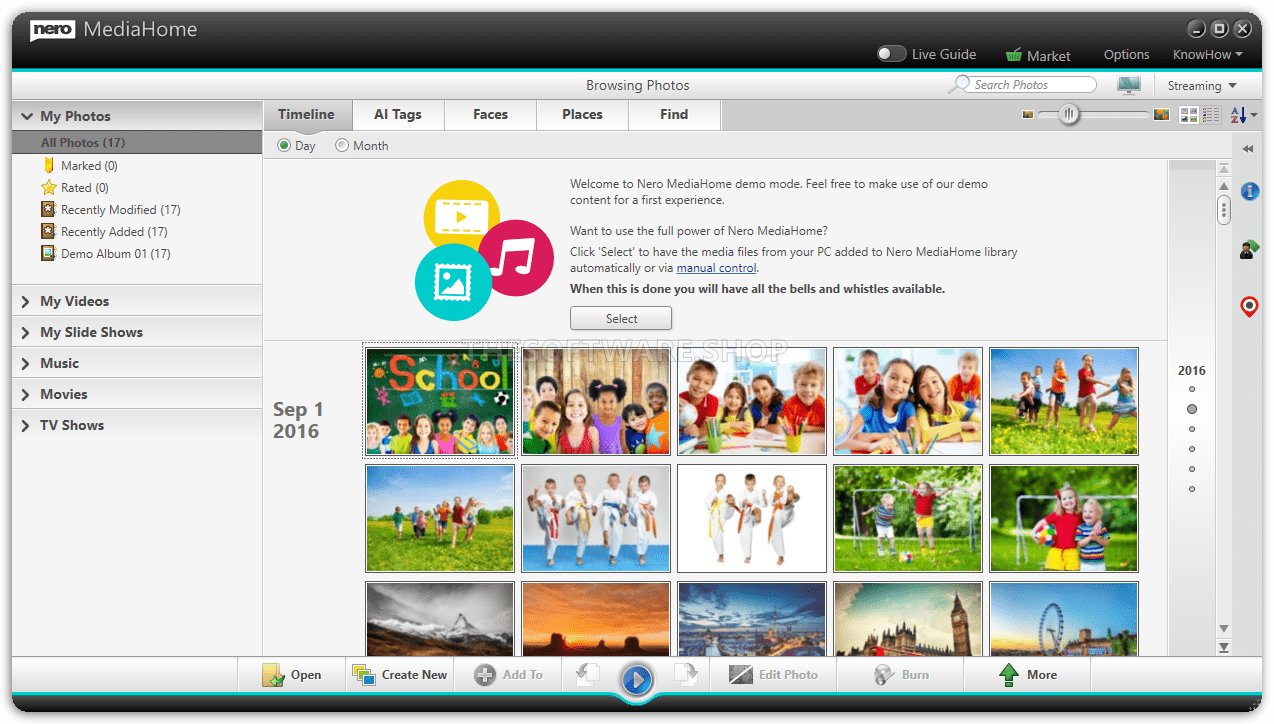Rotate photo left using the toolbar icon
The image size is (1274, 724).
click(x=588, y=675)
